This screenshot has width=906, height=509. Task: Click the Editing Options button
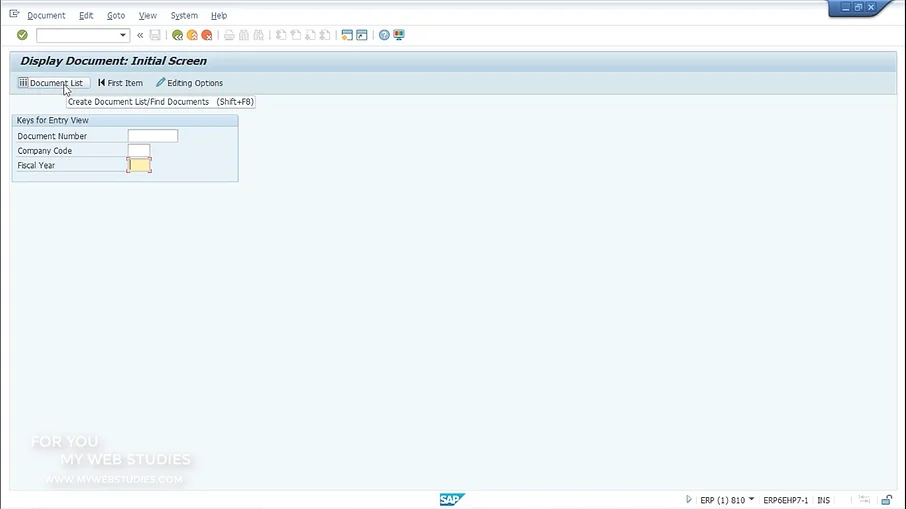click(190, 83)
